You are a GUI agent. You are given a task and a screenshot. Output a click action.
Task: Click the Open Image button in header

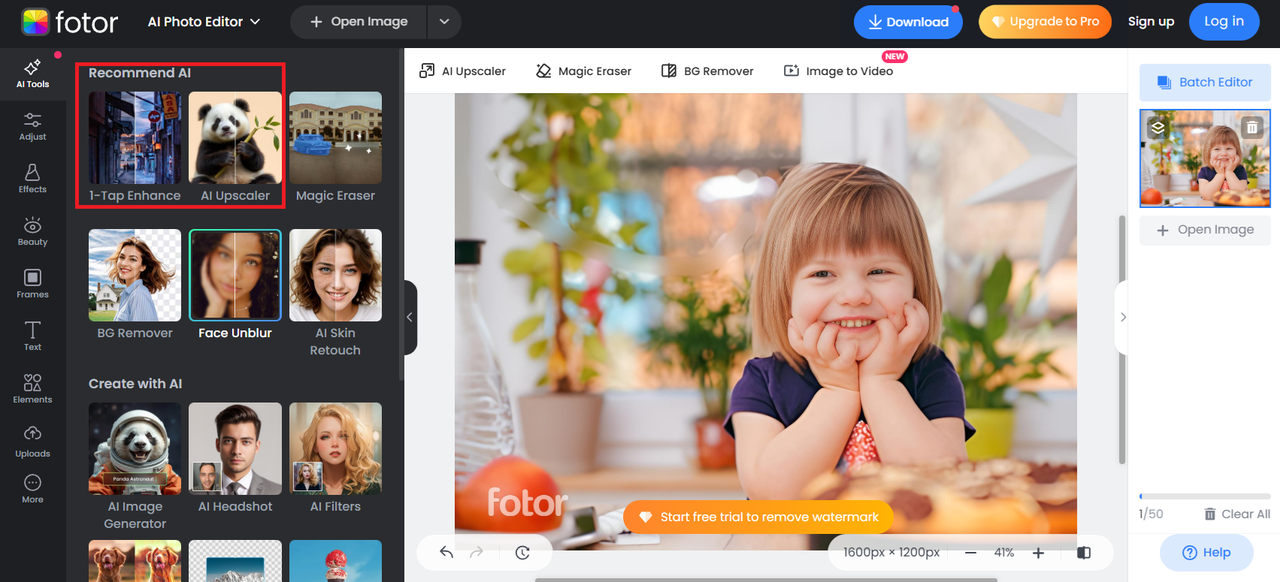point(358,21)
